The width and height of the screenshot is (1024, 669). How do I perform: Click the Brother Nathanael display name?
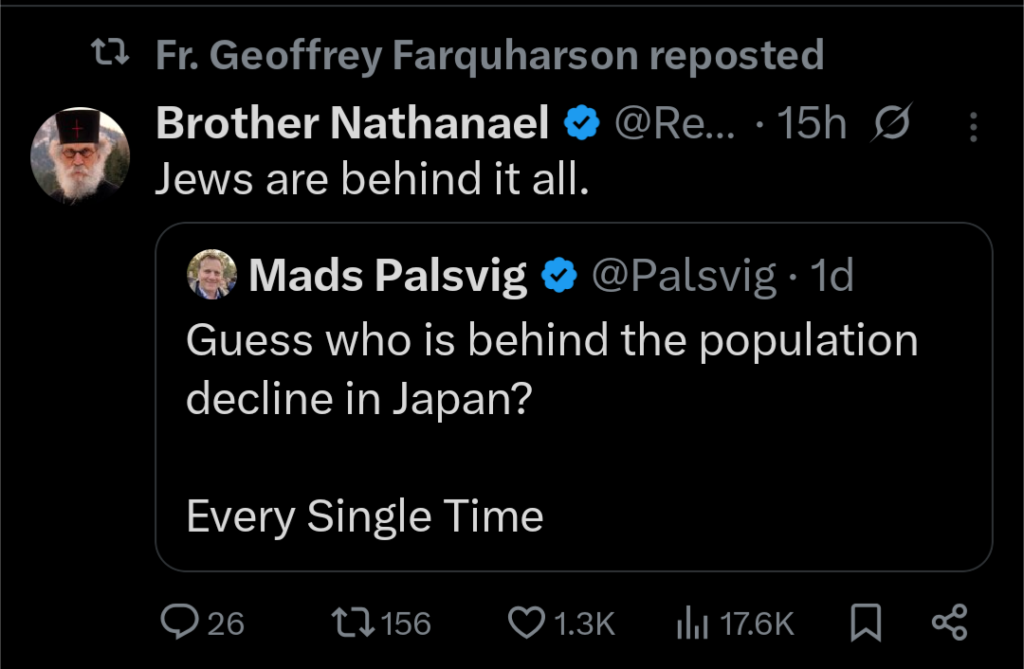352,125
